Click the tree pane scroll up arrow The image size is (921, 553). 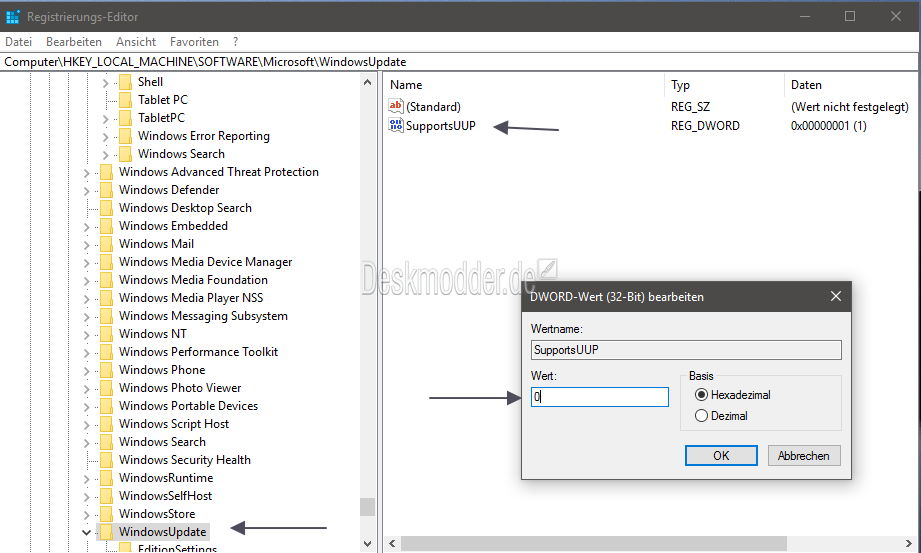[367, 82]
